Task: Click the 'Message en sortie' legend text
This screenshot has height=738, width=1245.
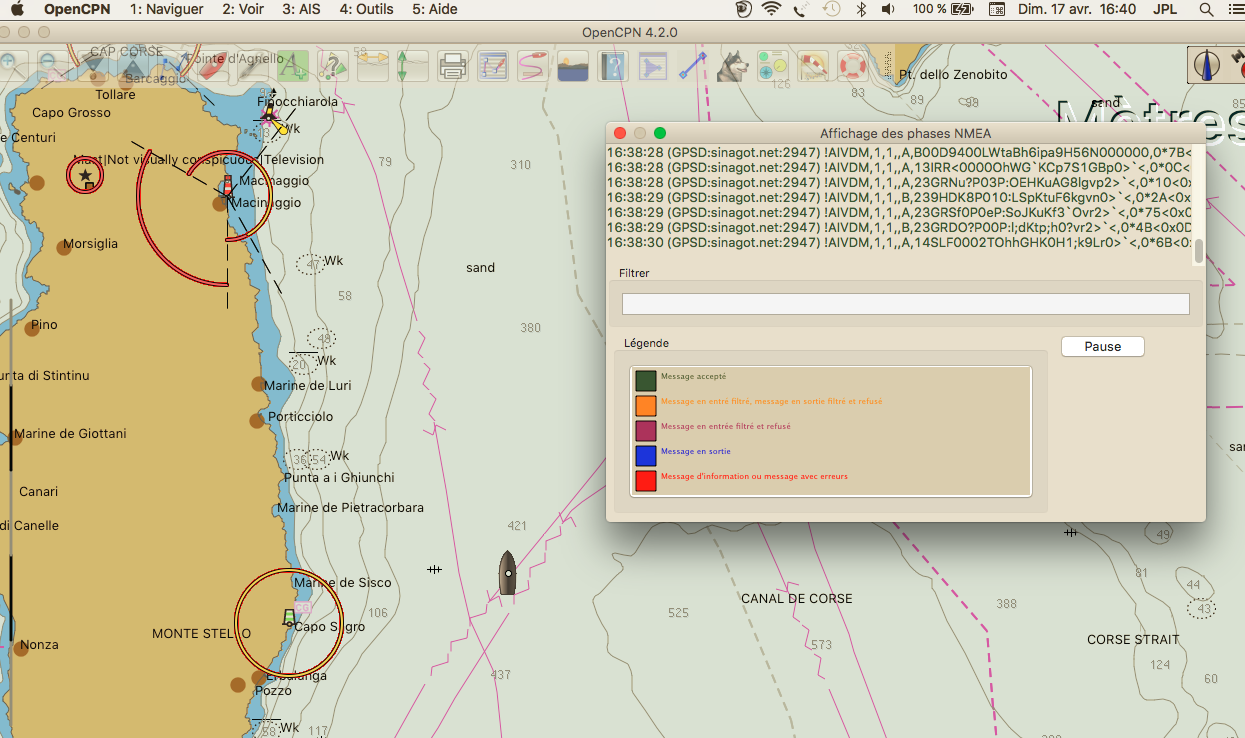Action: coord(696,452)
